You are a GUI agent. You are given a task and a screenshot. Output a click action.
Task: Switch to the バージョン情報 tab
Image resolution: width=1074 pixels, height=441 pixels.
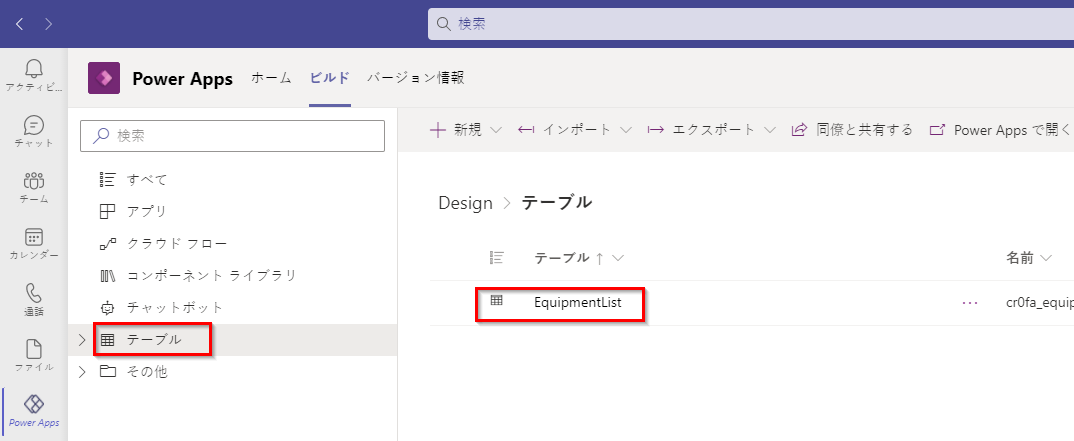pos(415,78)
